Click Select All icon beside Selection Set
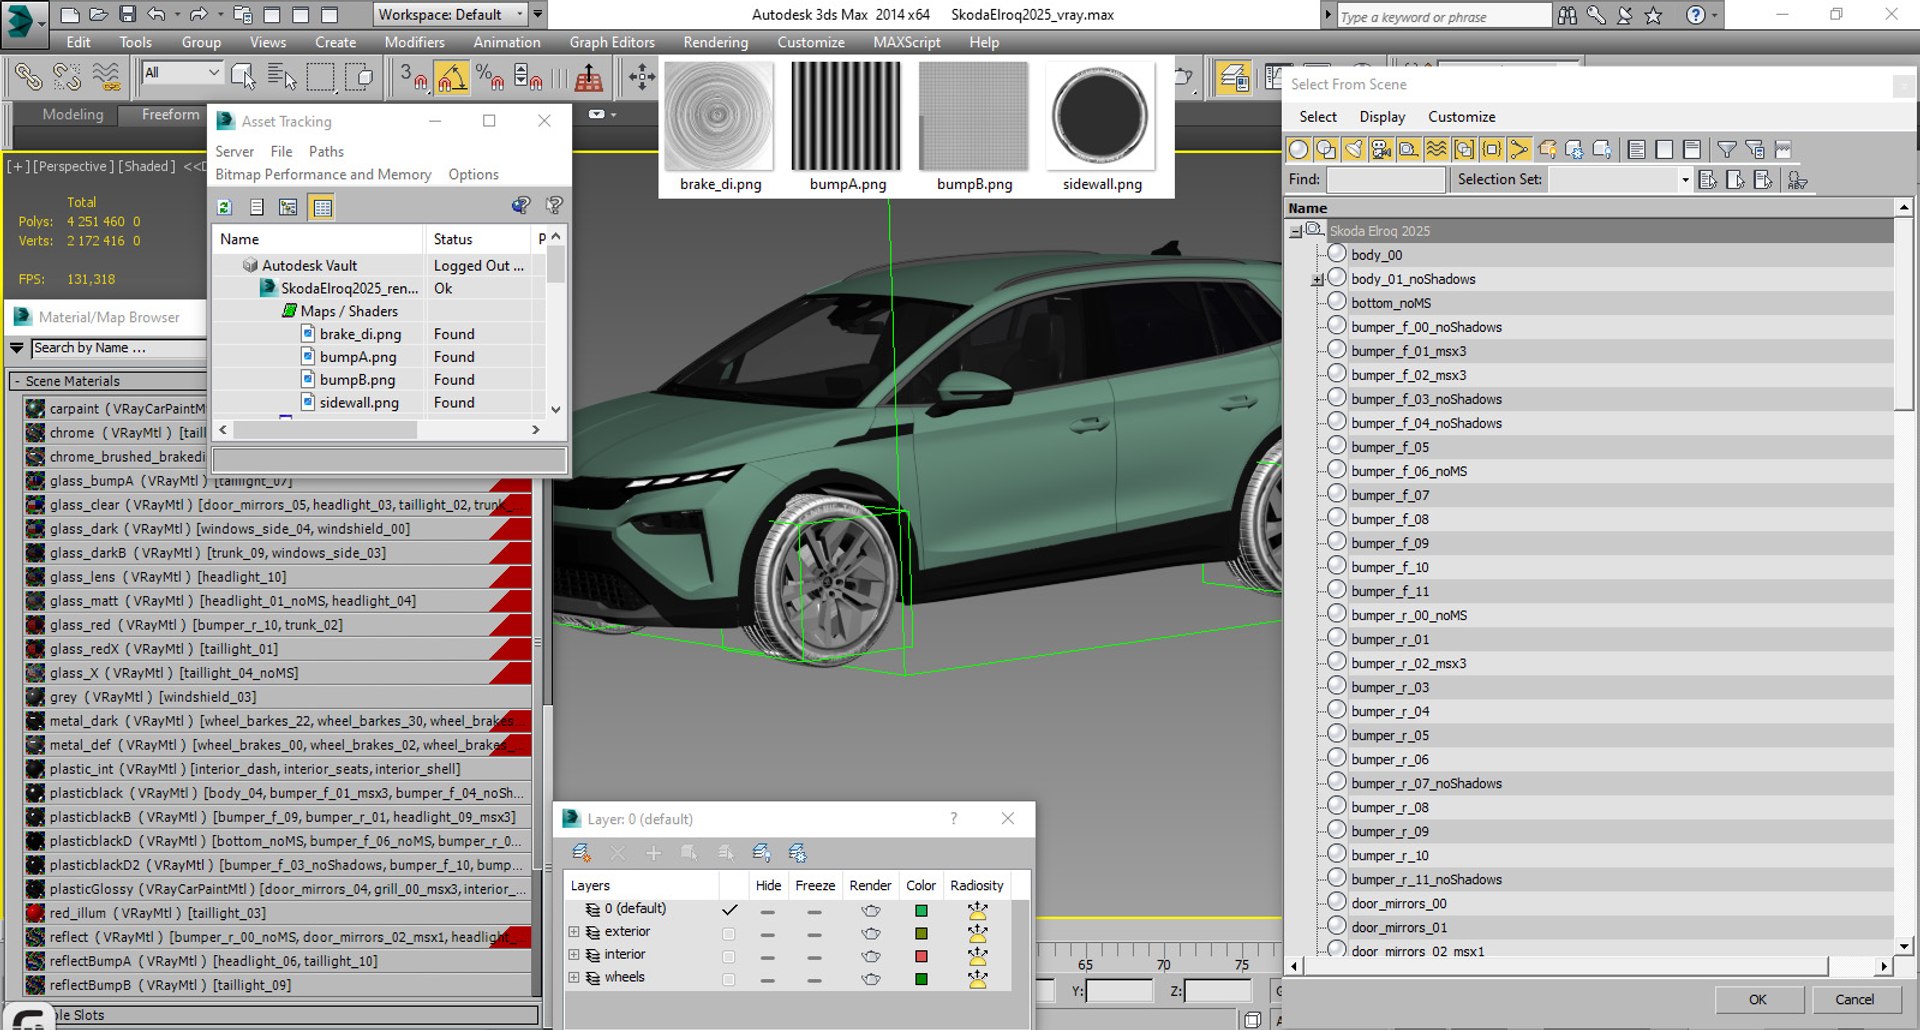The height and width of the screenshot is (1030, 1920). point(1708,180)
